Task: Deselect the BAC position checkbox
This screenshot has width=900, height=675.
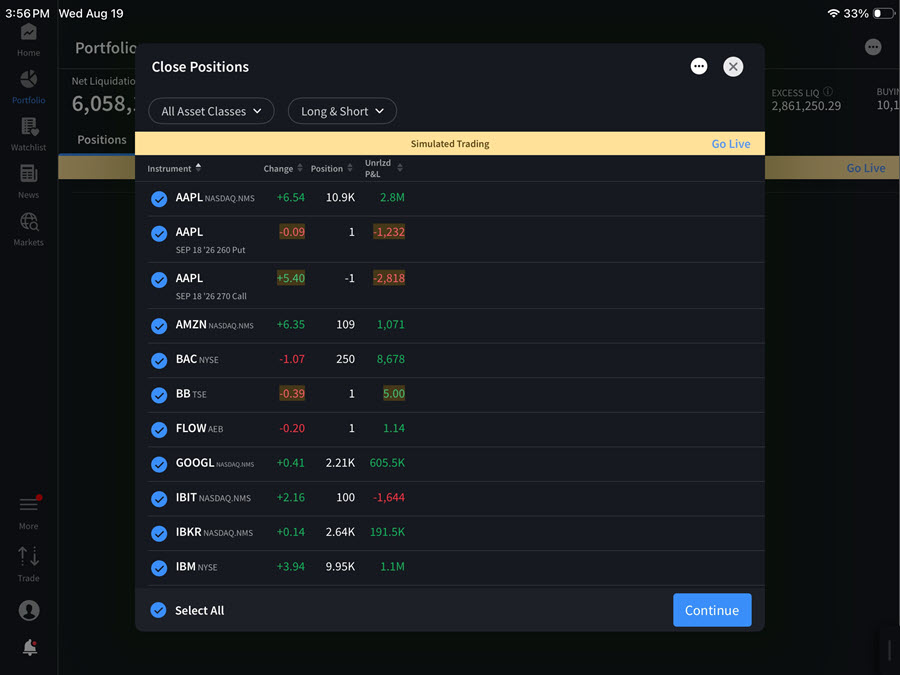Action: (159, 360)
